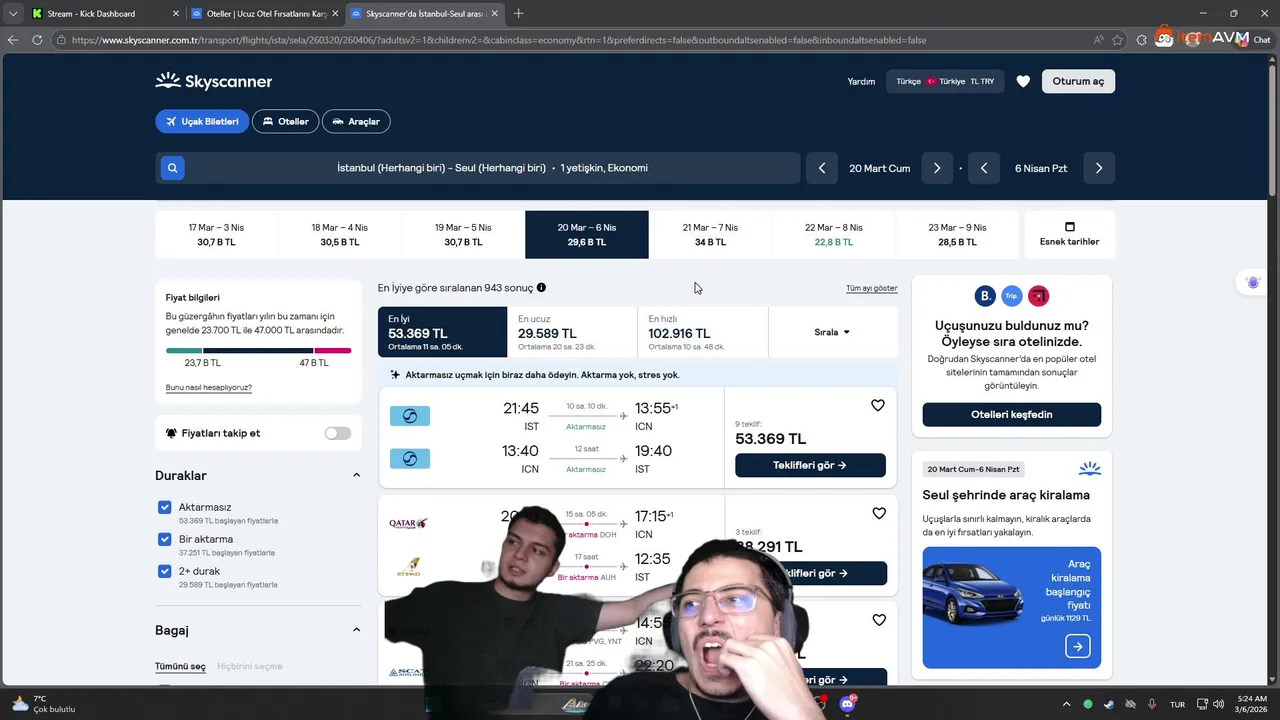Collapse the Duraklar filter section
Screen dimensions: 1280x720
[356, 475]
